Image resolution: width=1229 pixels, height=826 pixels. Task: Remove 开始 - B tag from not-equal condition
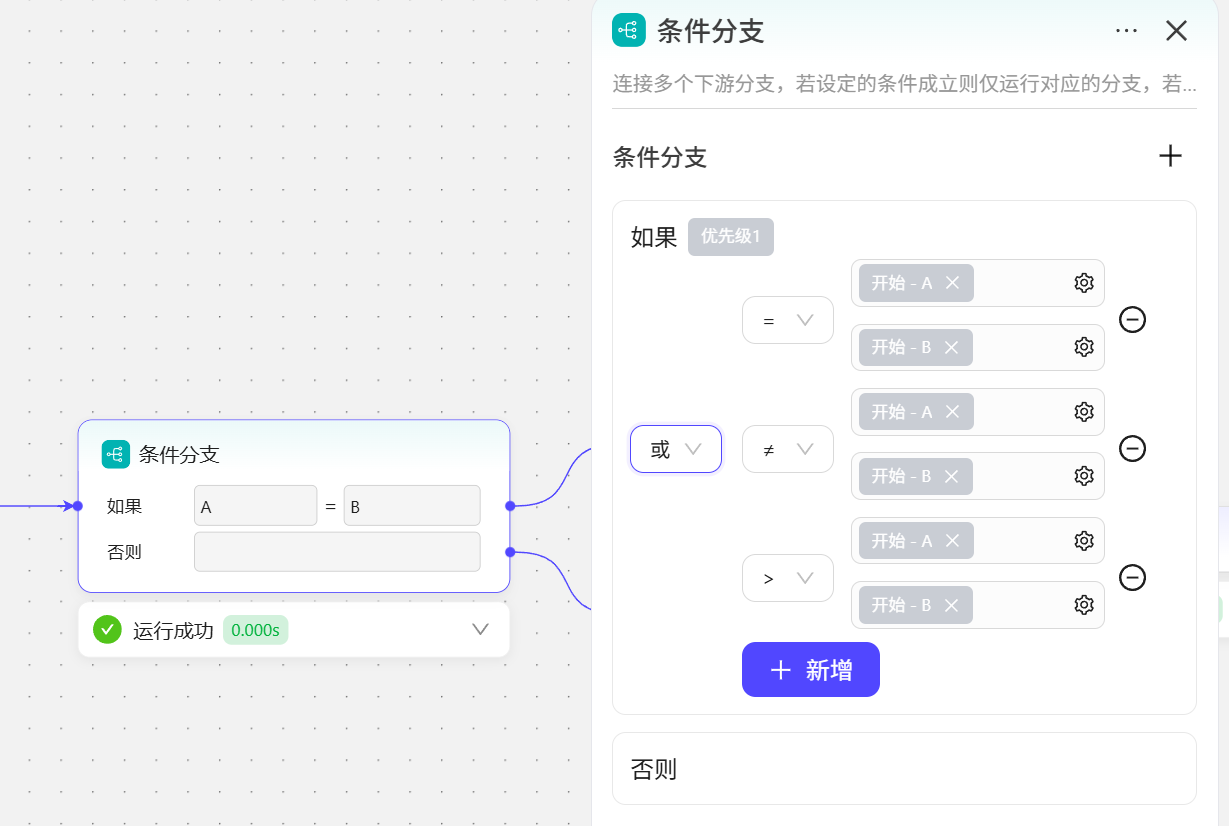tap(951, 476)
